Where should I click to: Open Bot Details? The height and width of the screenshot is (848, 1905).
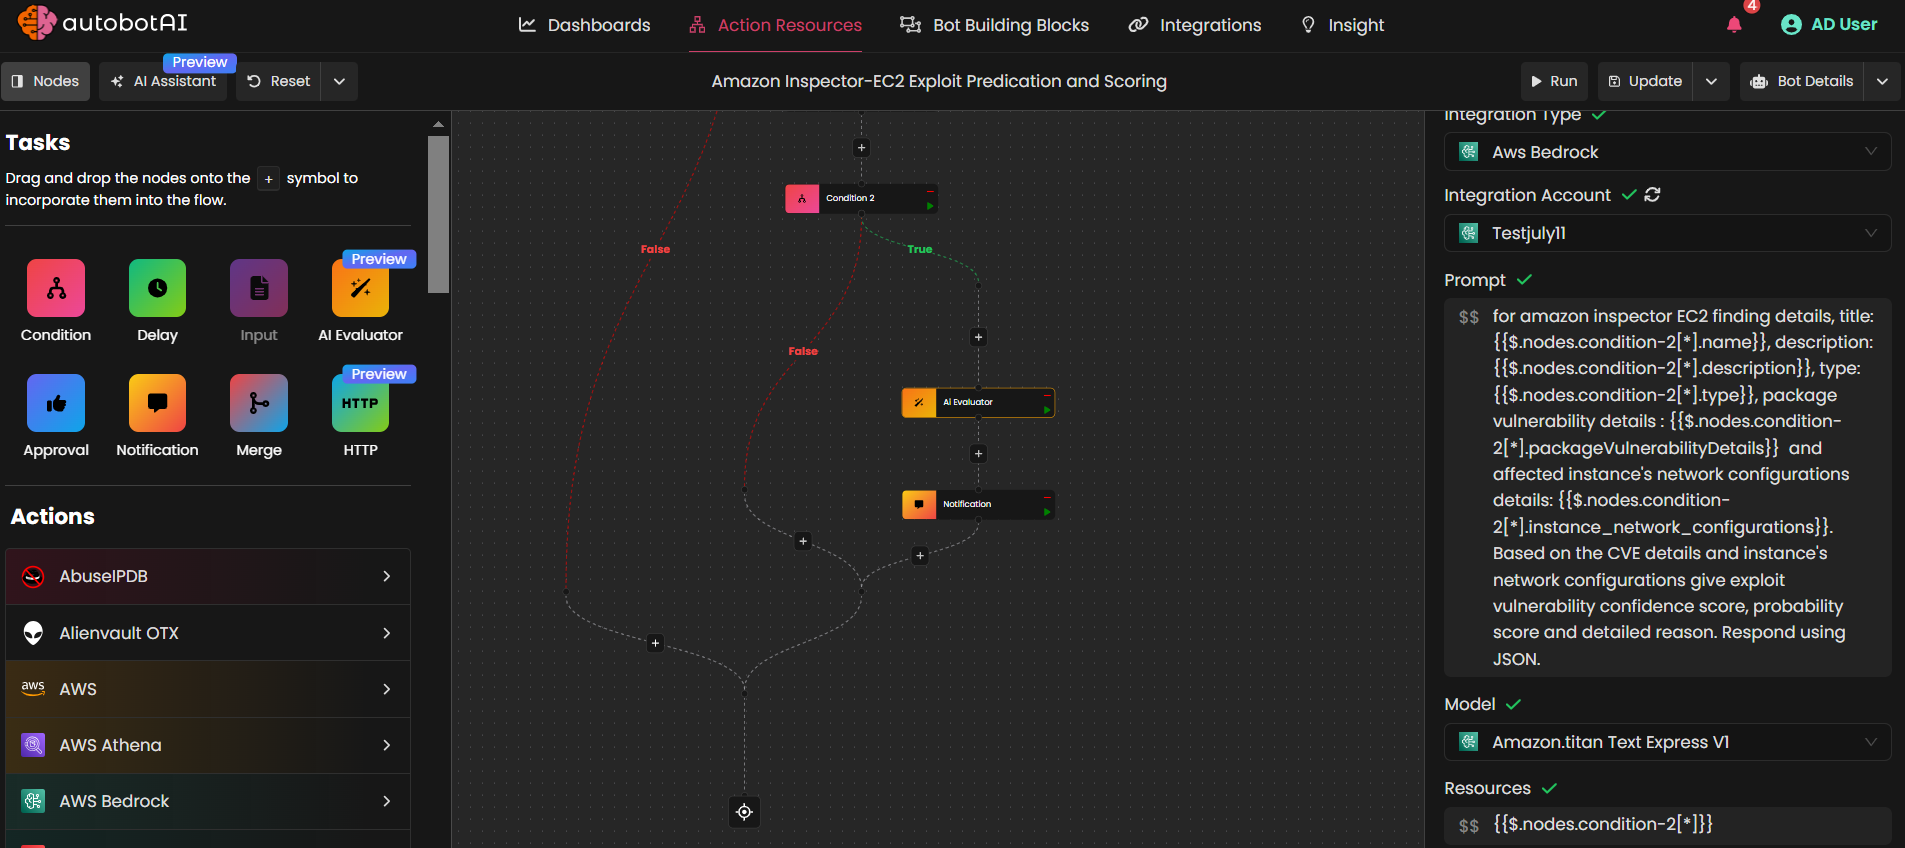point(1802,81)
